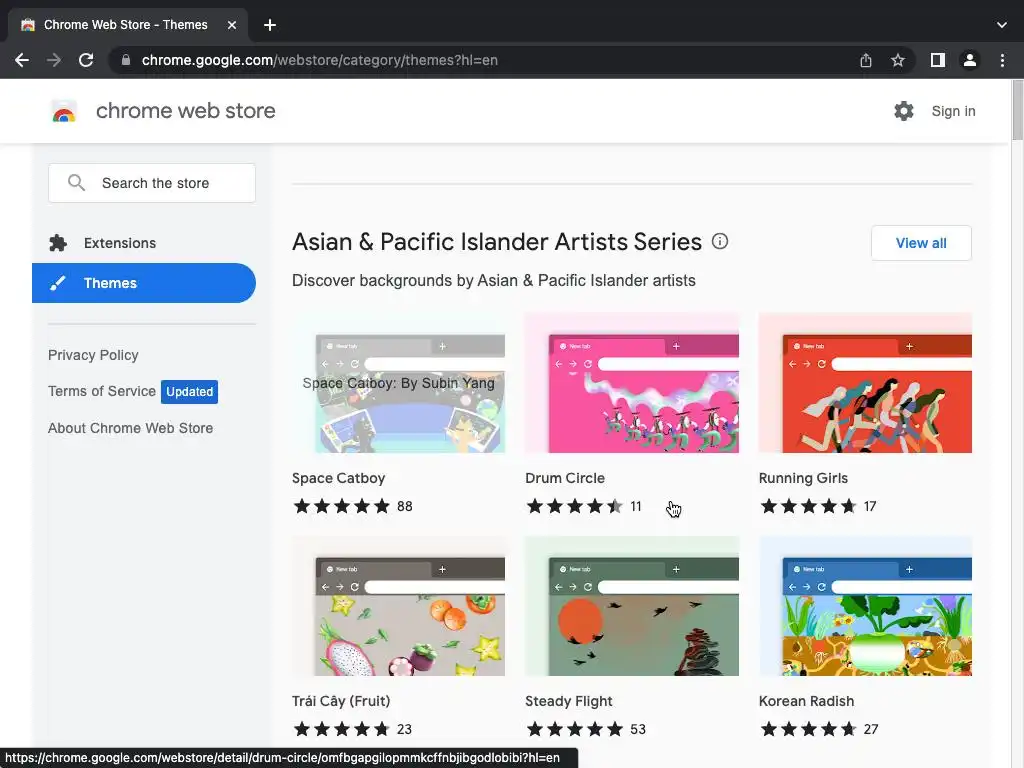This screenshot has height=768, width=1024.
Task: Click Space Catboy's star rating
Action: click(x=342, y=506)
